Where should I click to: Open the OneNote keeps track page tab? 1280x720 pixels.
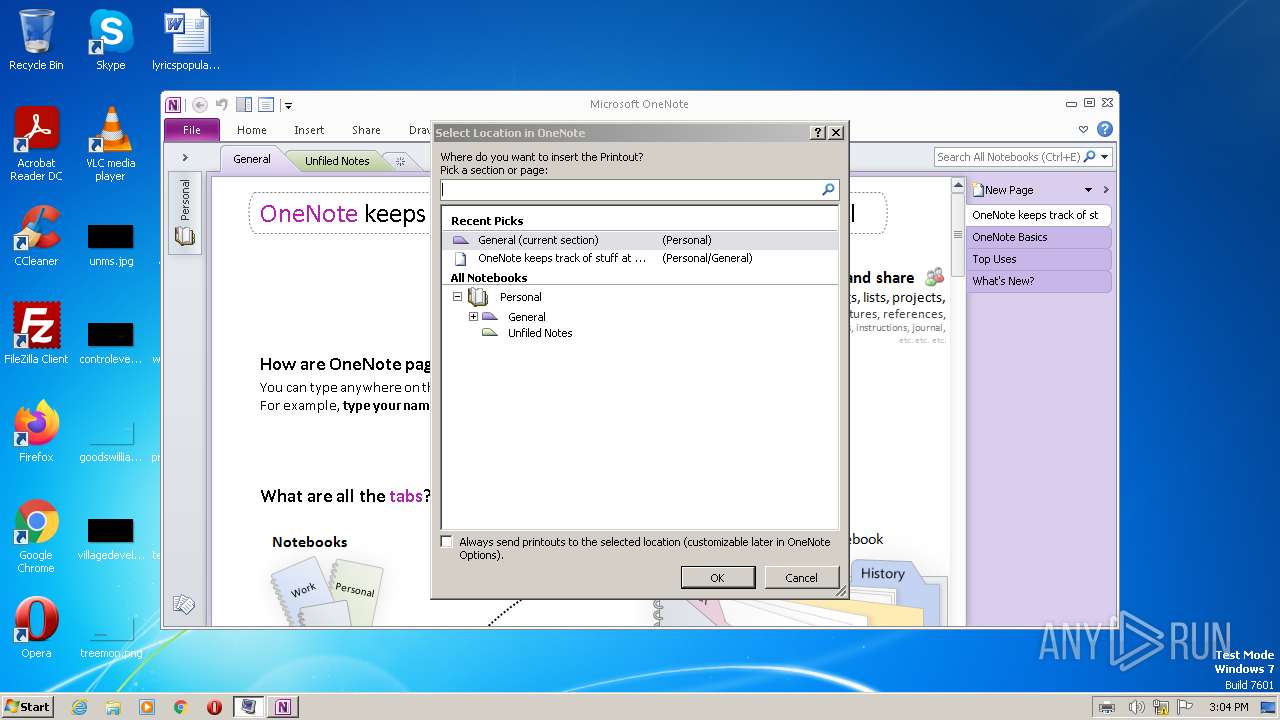(1038, 215)
